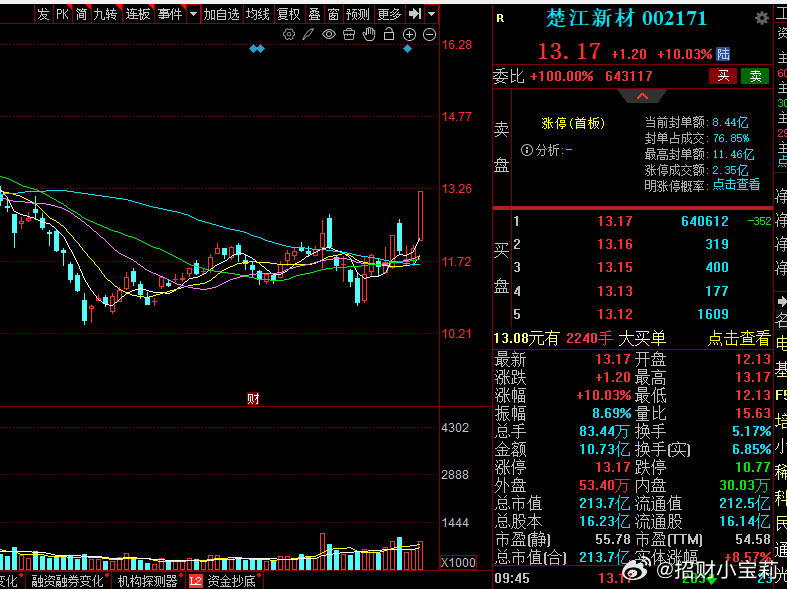This screenshot has width=787, height=589.
Task: Click 委比 value +100.00%
Action: pyautogui.click(x=562, y=76)
